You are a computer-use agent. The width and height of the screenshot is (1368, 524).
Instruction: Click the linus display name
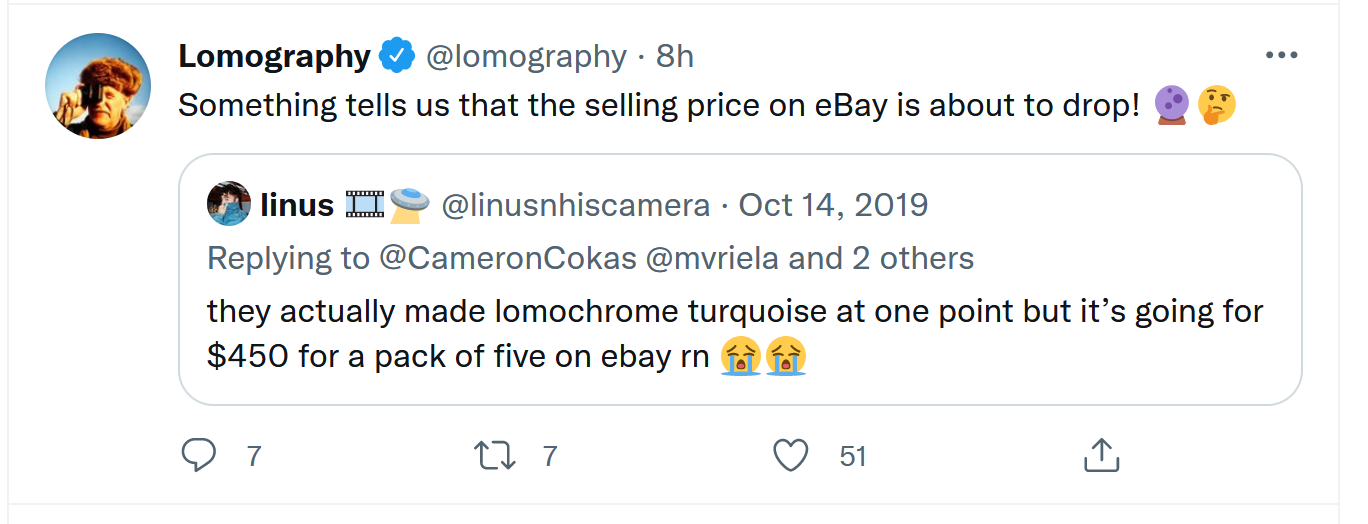coord(297,205)
